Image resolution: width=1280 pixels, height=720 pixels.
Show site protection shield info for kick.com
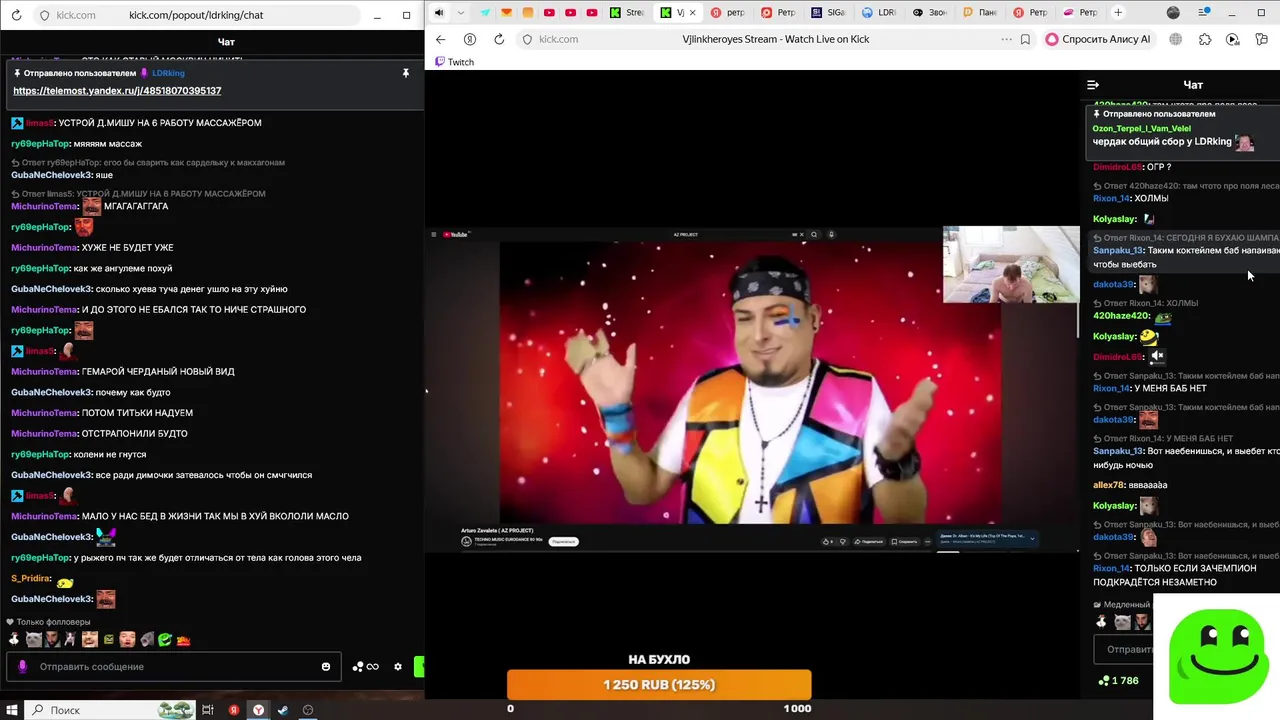(x=527, y=39)
